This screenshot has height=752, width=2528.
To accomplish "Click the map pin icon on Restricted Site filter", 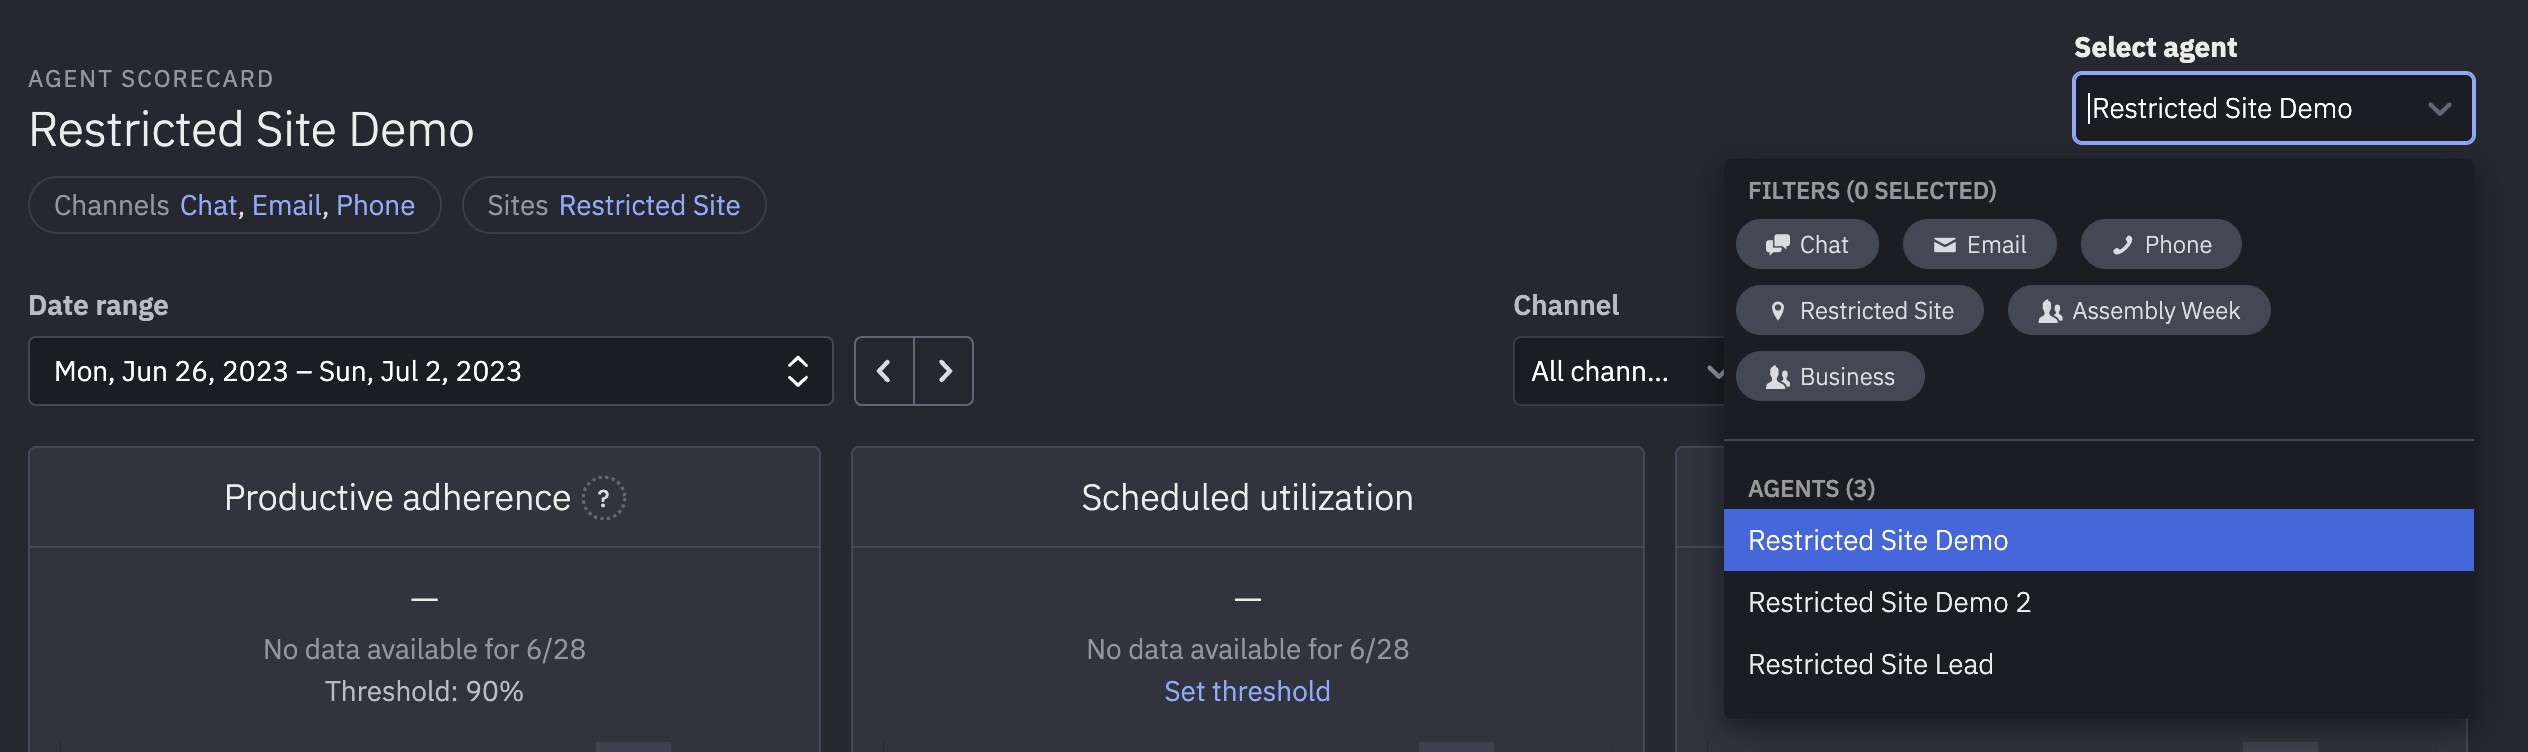I will tap(1777, 311).
